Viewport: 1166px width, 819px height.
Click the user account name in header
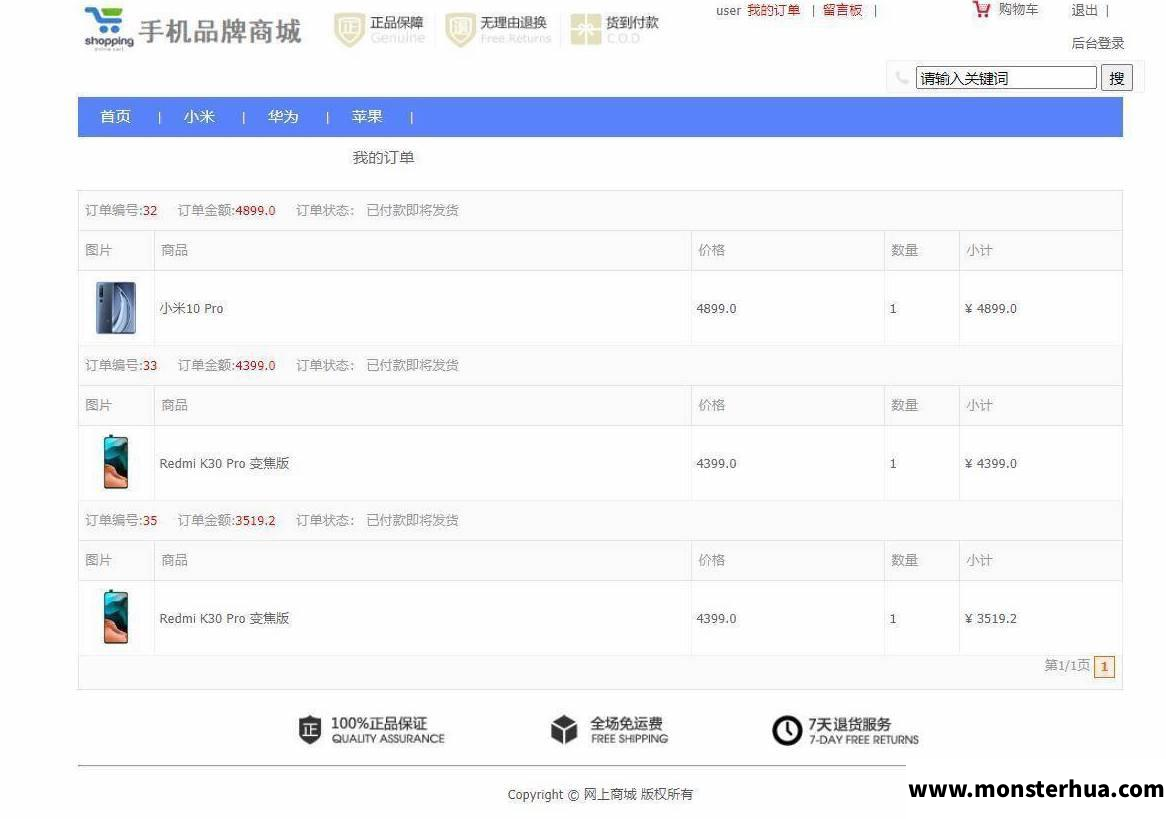coord(728,10)
